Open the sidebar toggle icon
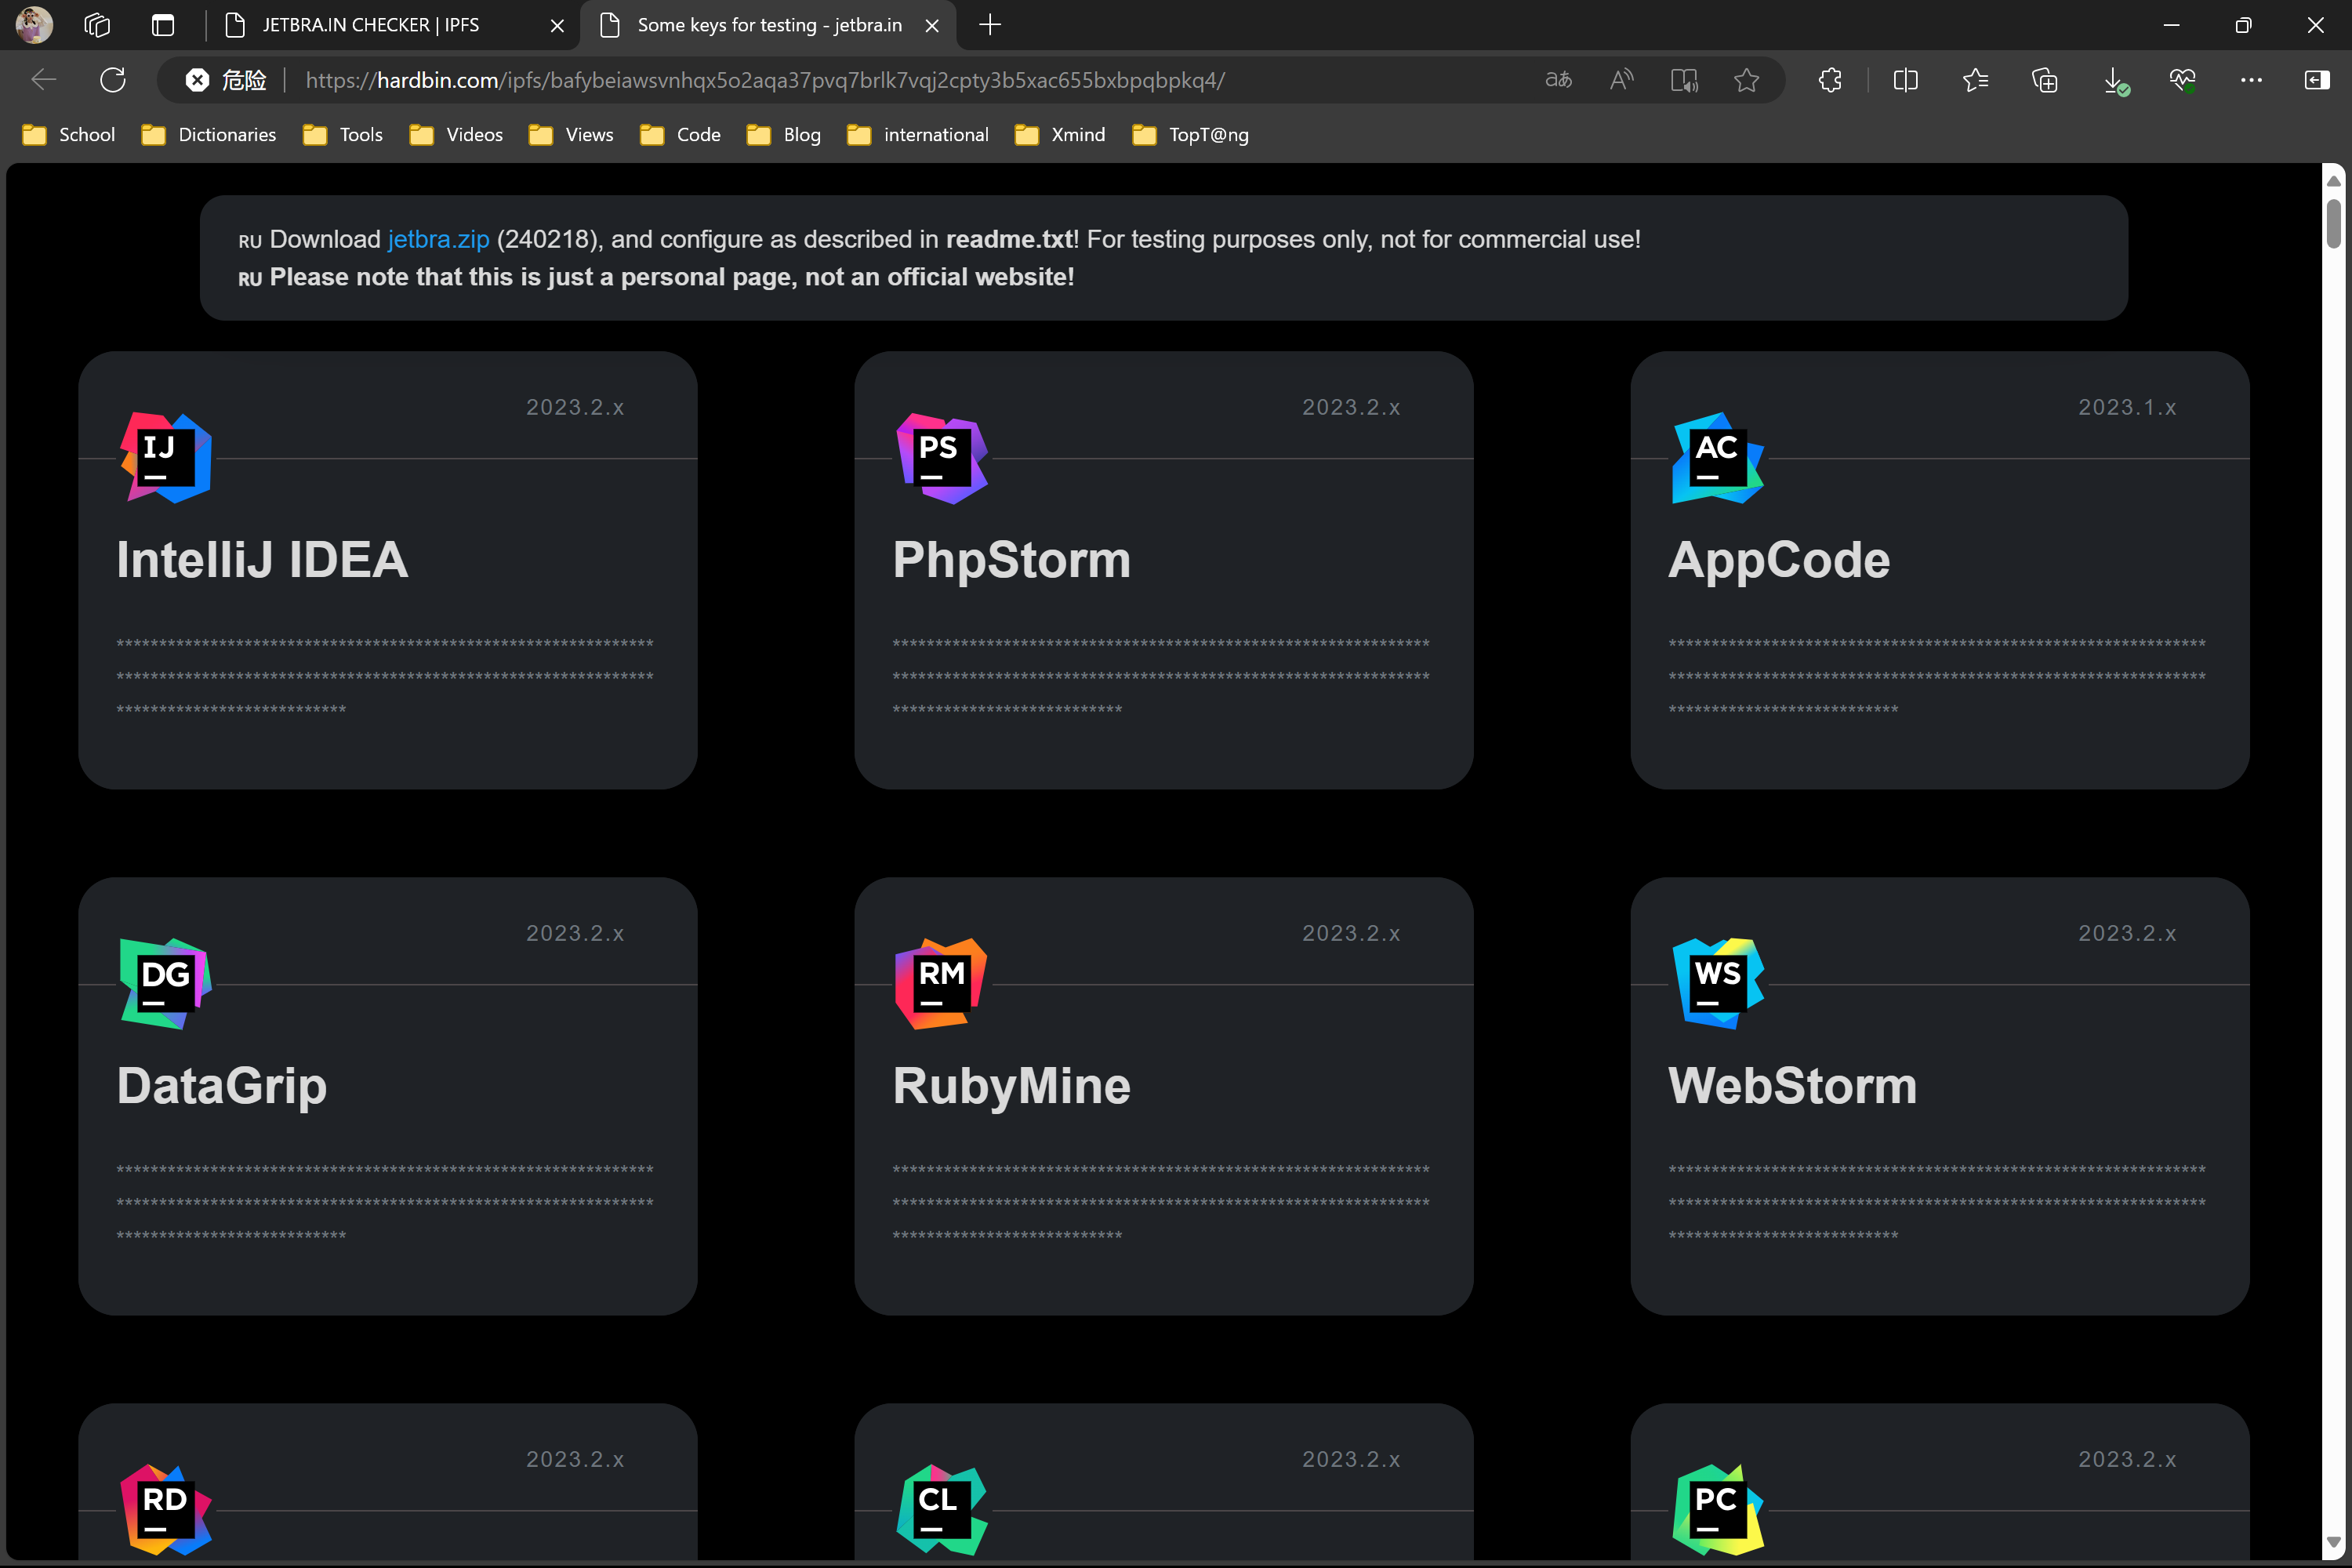2352x1568 pixels. pos(2317,80)
